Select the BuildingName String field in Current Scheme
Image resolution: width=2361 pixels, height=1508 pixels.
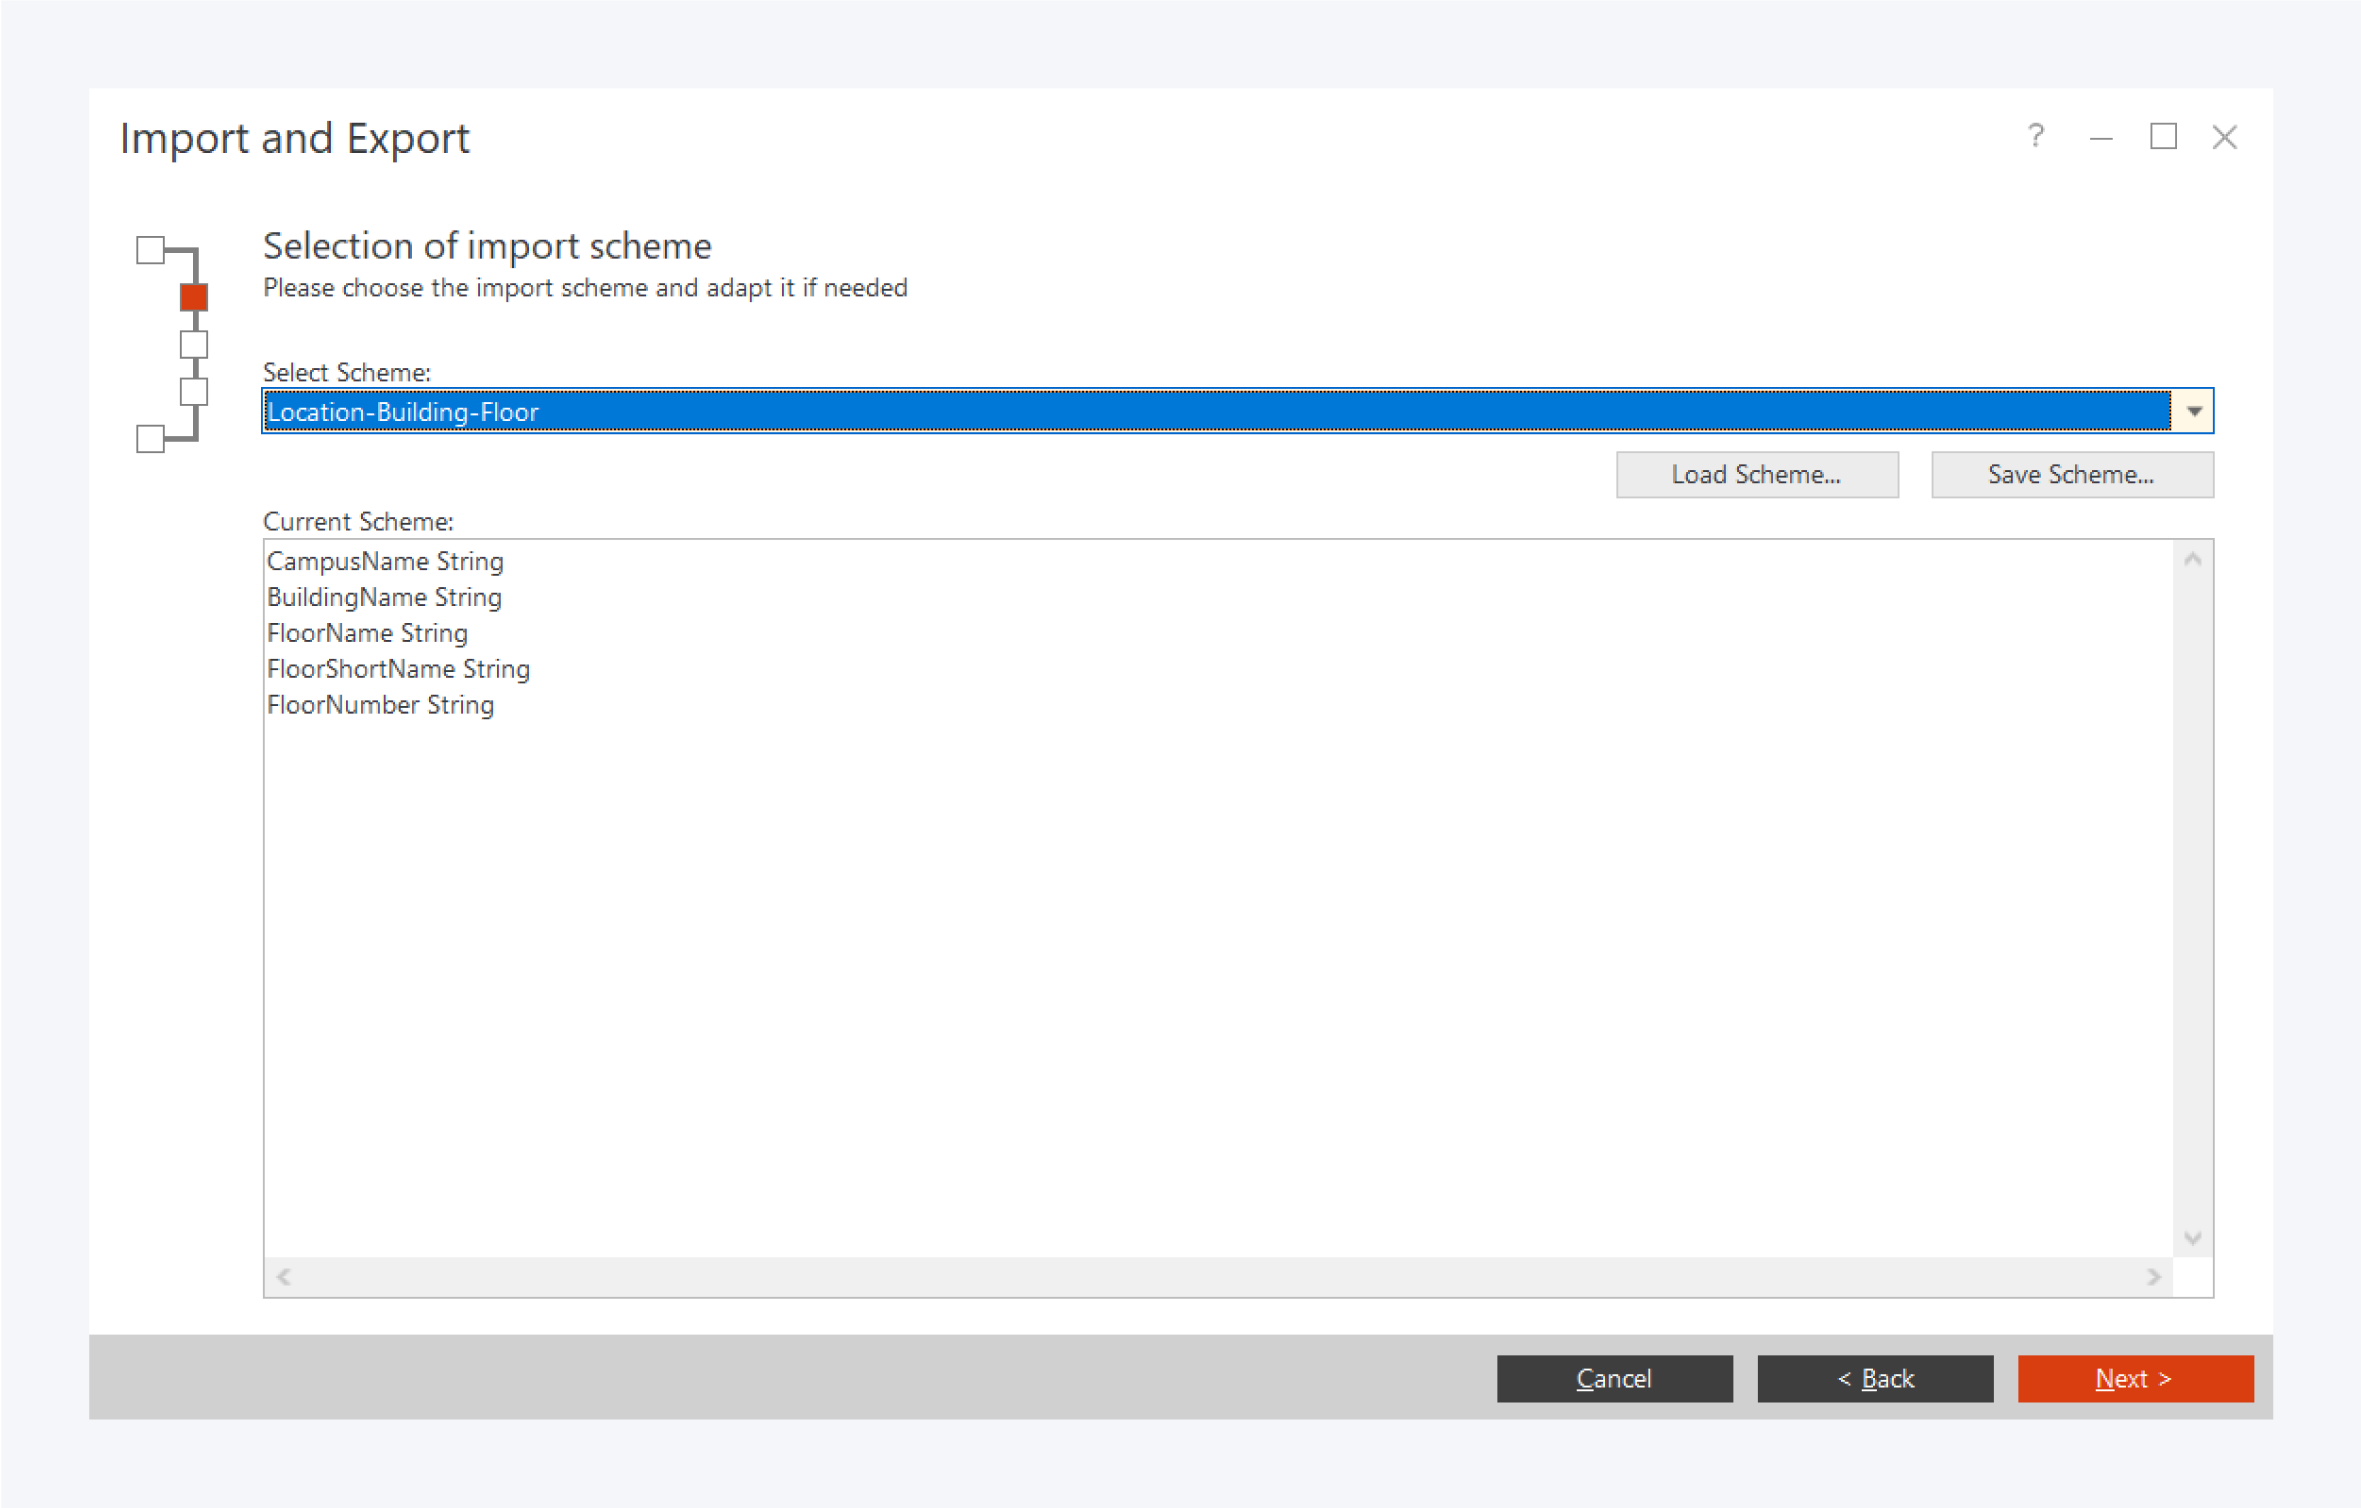[384, 597]
